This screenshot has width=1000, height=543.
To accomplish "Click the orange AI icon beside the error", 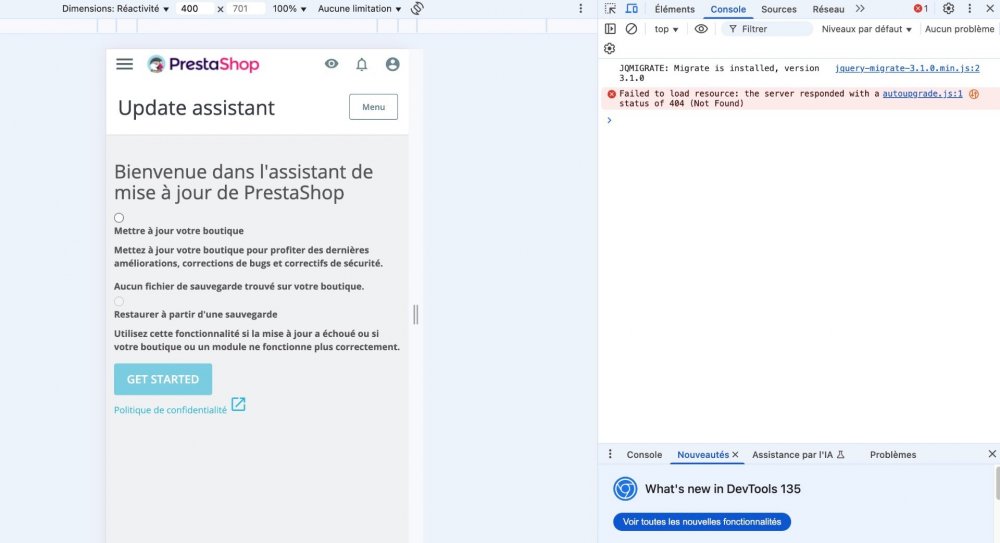I will [974, 94].
